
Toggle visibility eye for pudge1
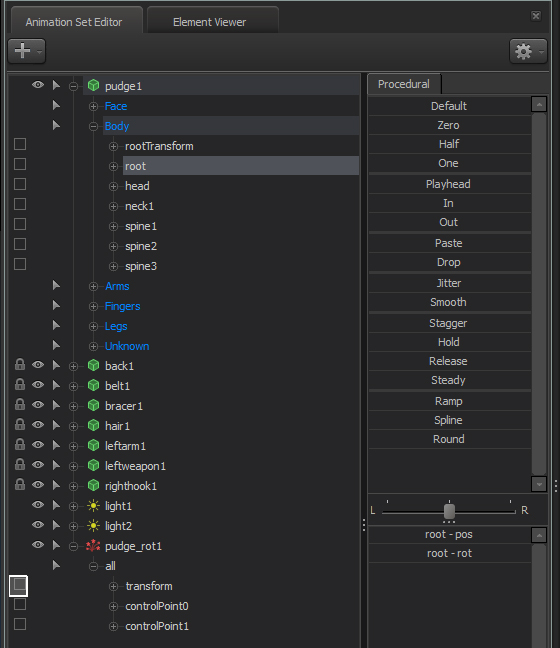pyautogui.click(x=38, y=85)
